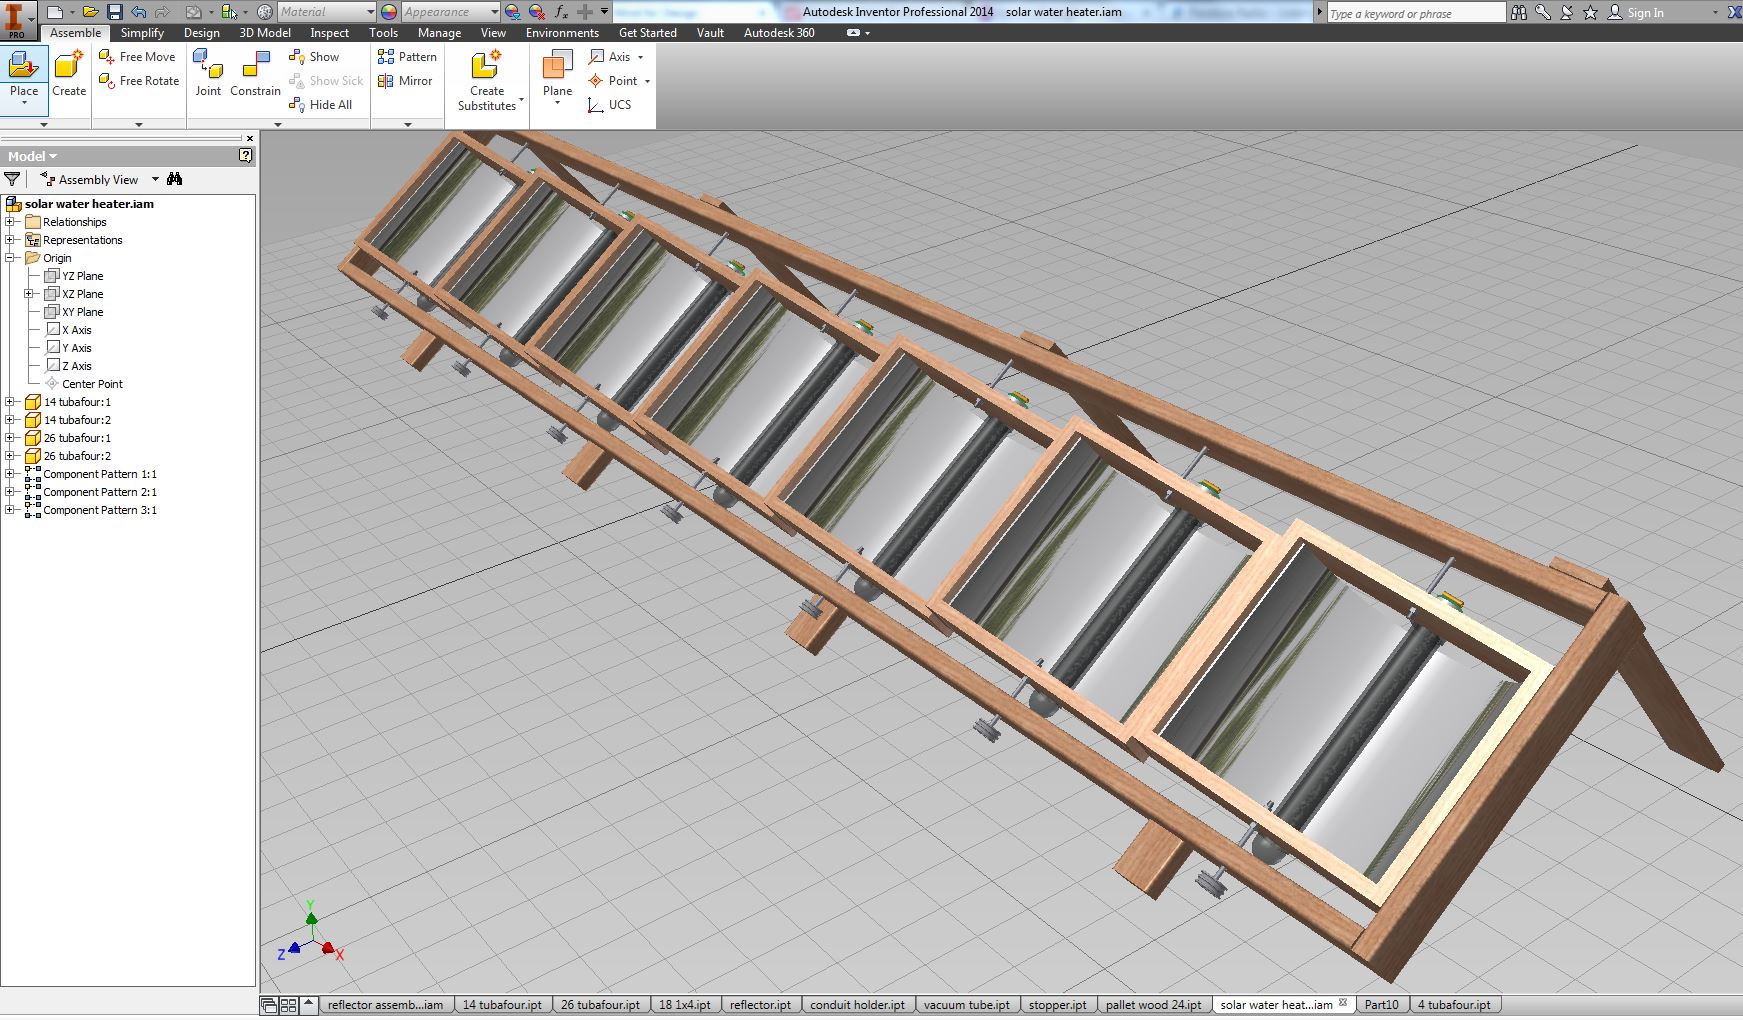Open the appearance color wheel icon

coord(389,12)
